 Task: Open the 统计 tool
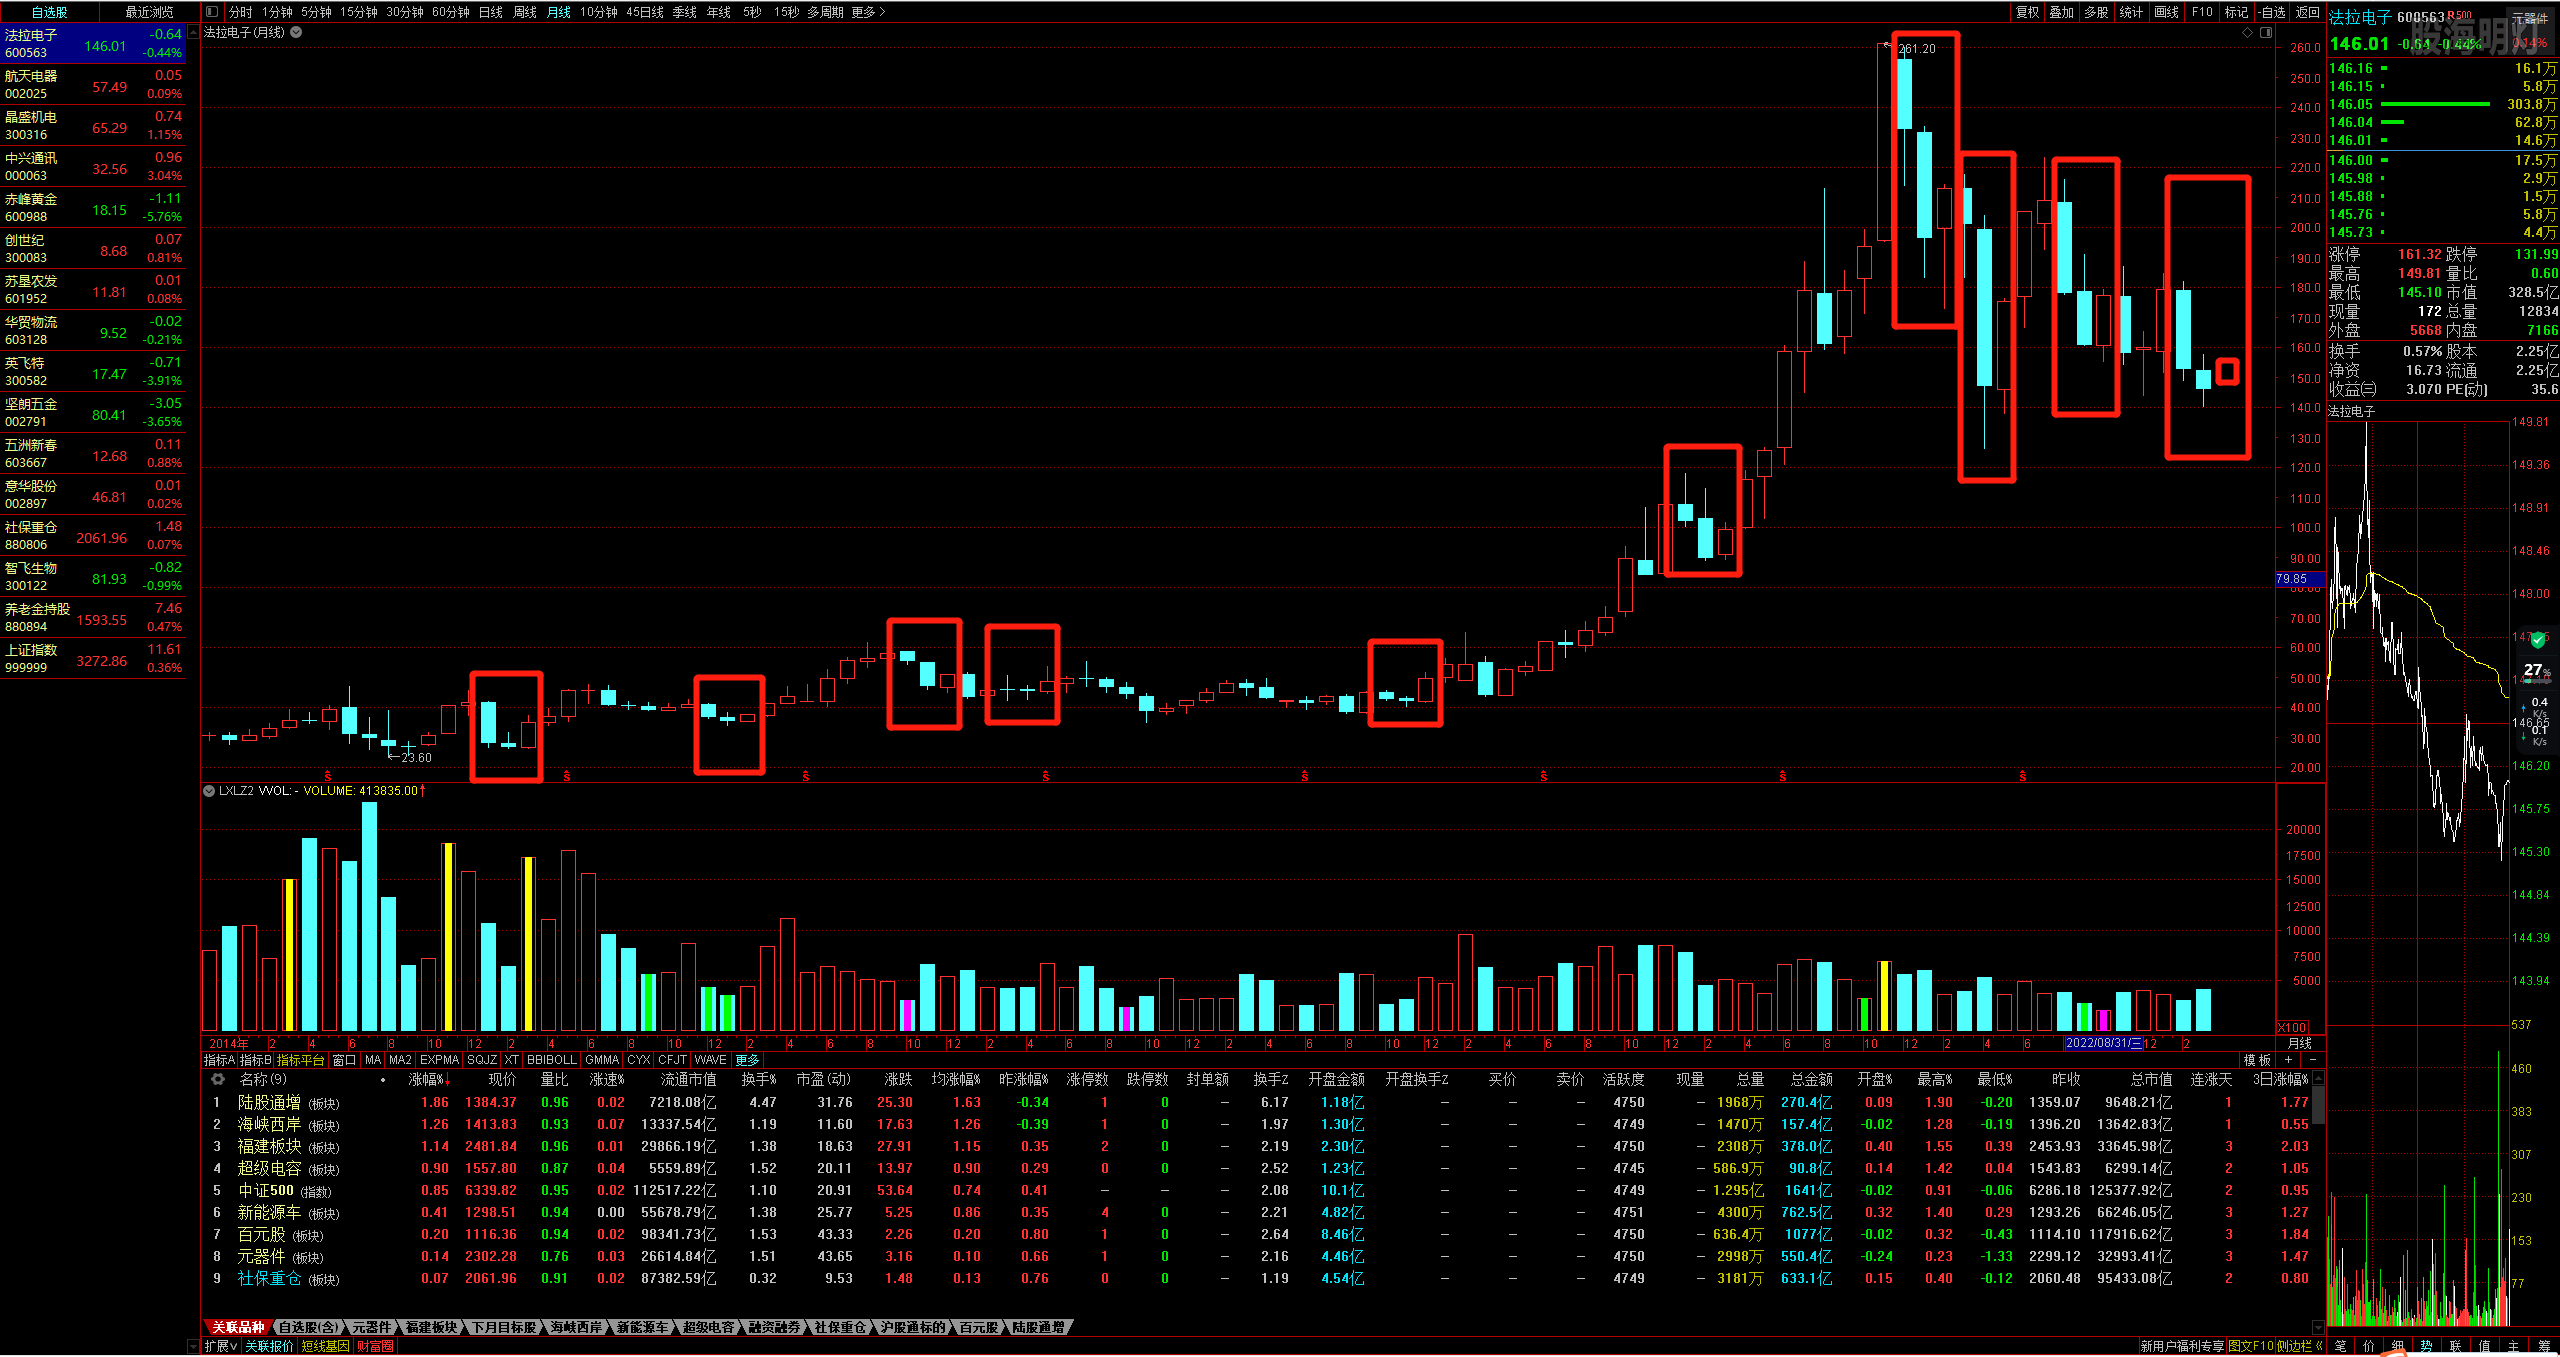point(2131,12)
